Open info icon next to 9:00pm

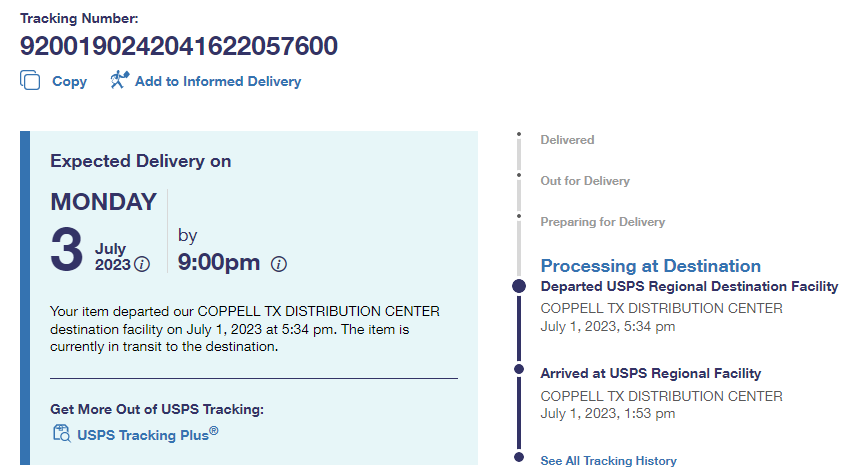pyautogui.click(x=279, y=264)
